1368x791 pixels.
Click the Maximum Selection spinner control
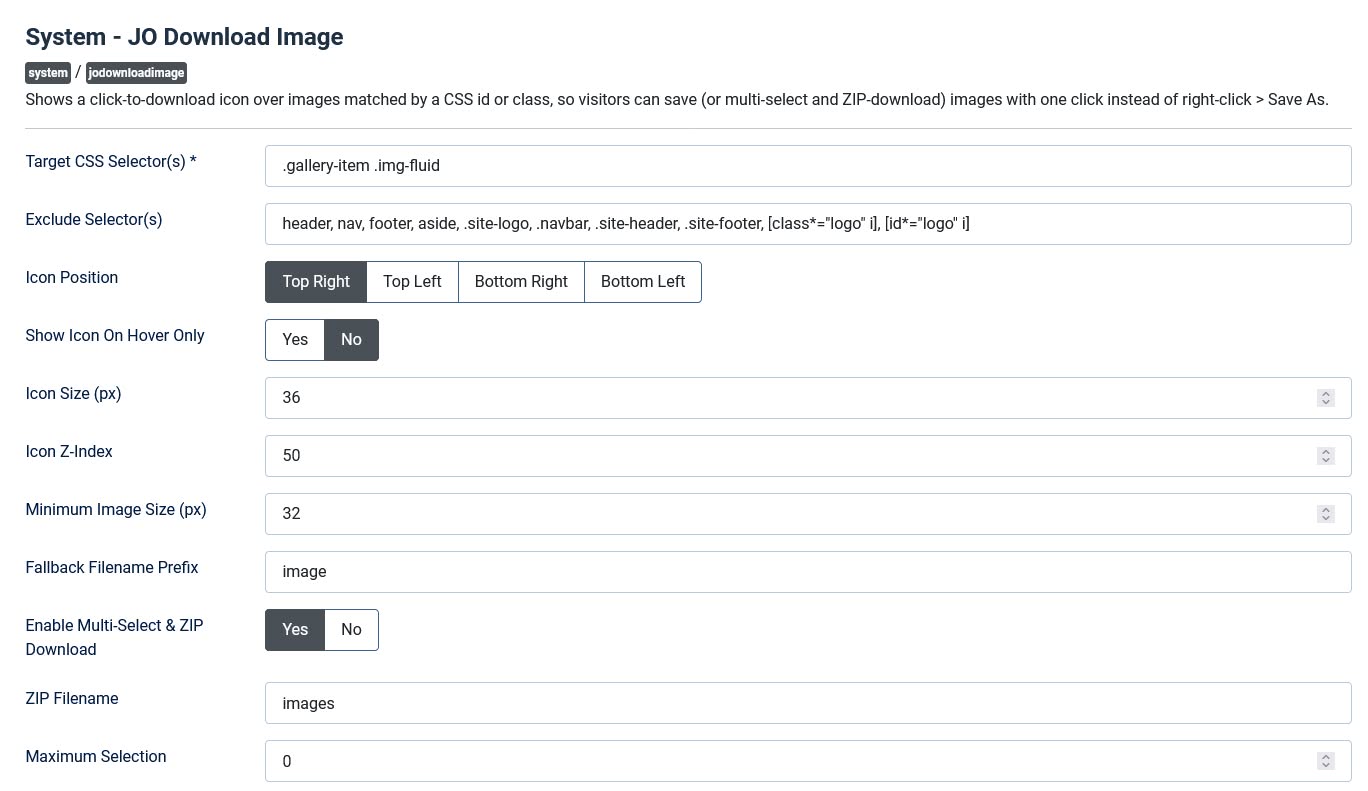pyautogui.click(x=1325, y=762)
